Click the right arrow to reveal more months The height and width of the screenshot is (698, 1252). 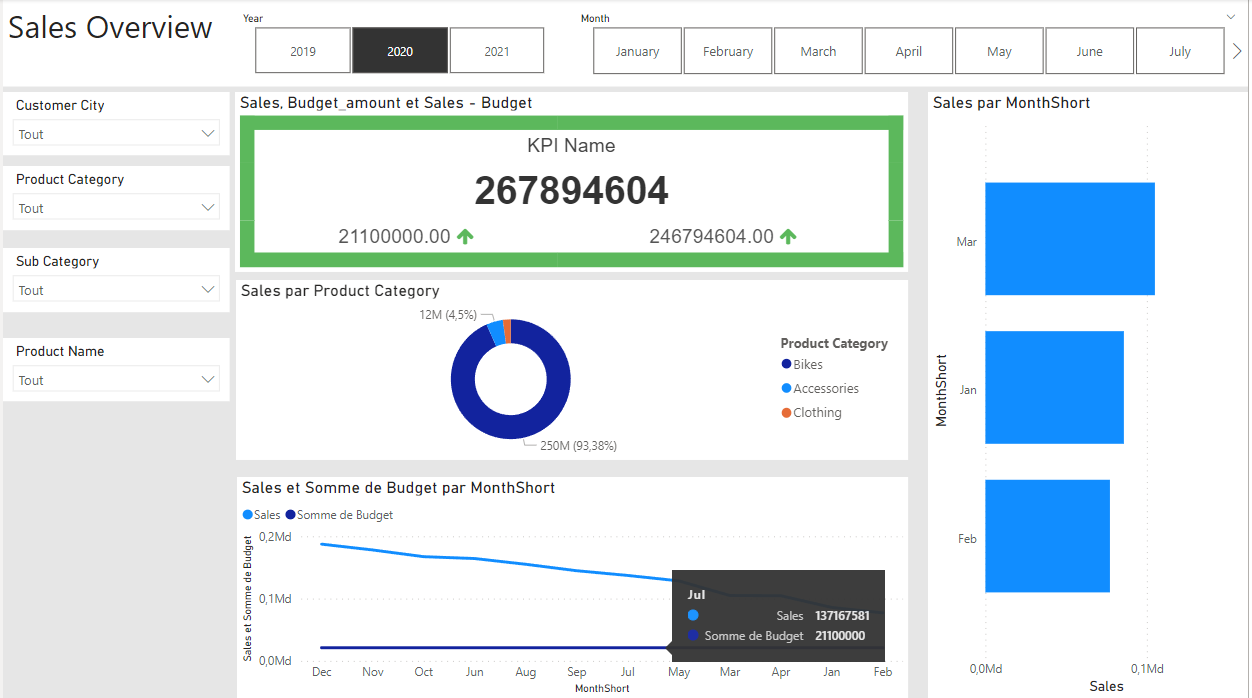pos(1236,49)
